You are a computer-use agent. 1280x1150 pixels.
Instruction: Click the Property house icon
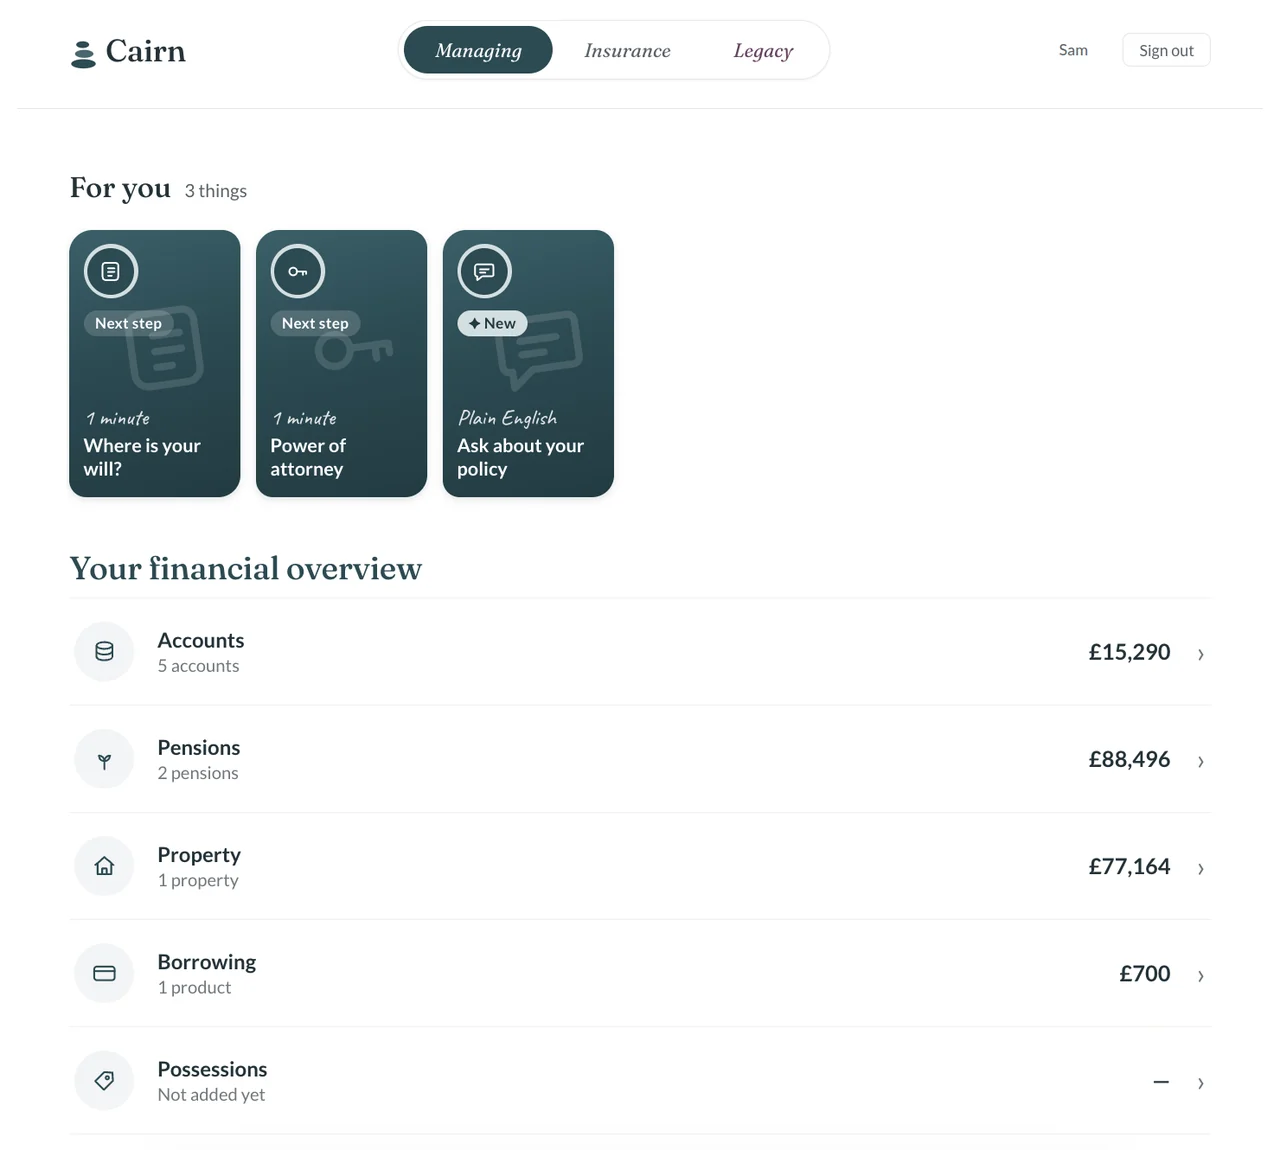click(x=104, y=866)
